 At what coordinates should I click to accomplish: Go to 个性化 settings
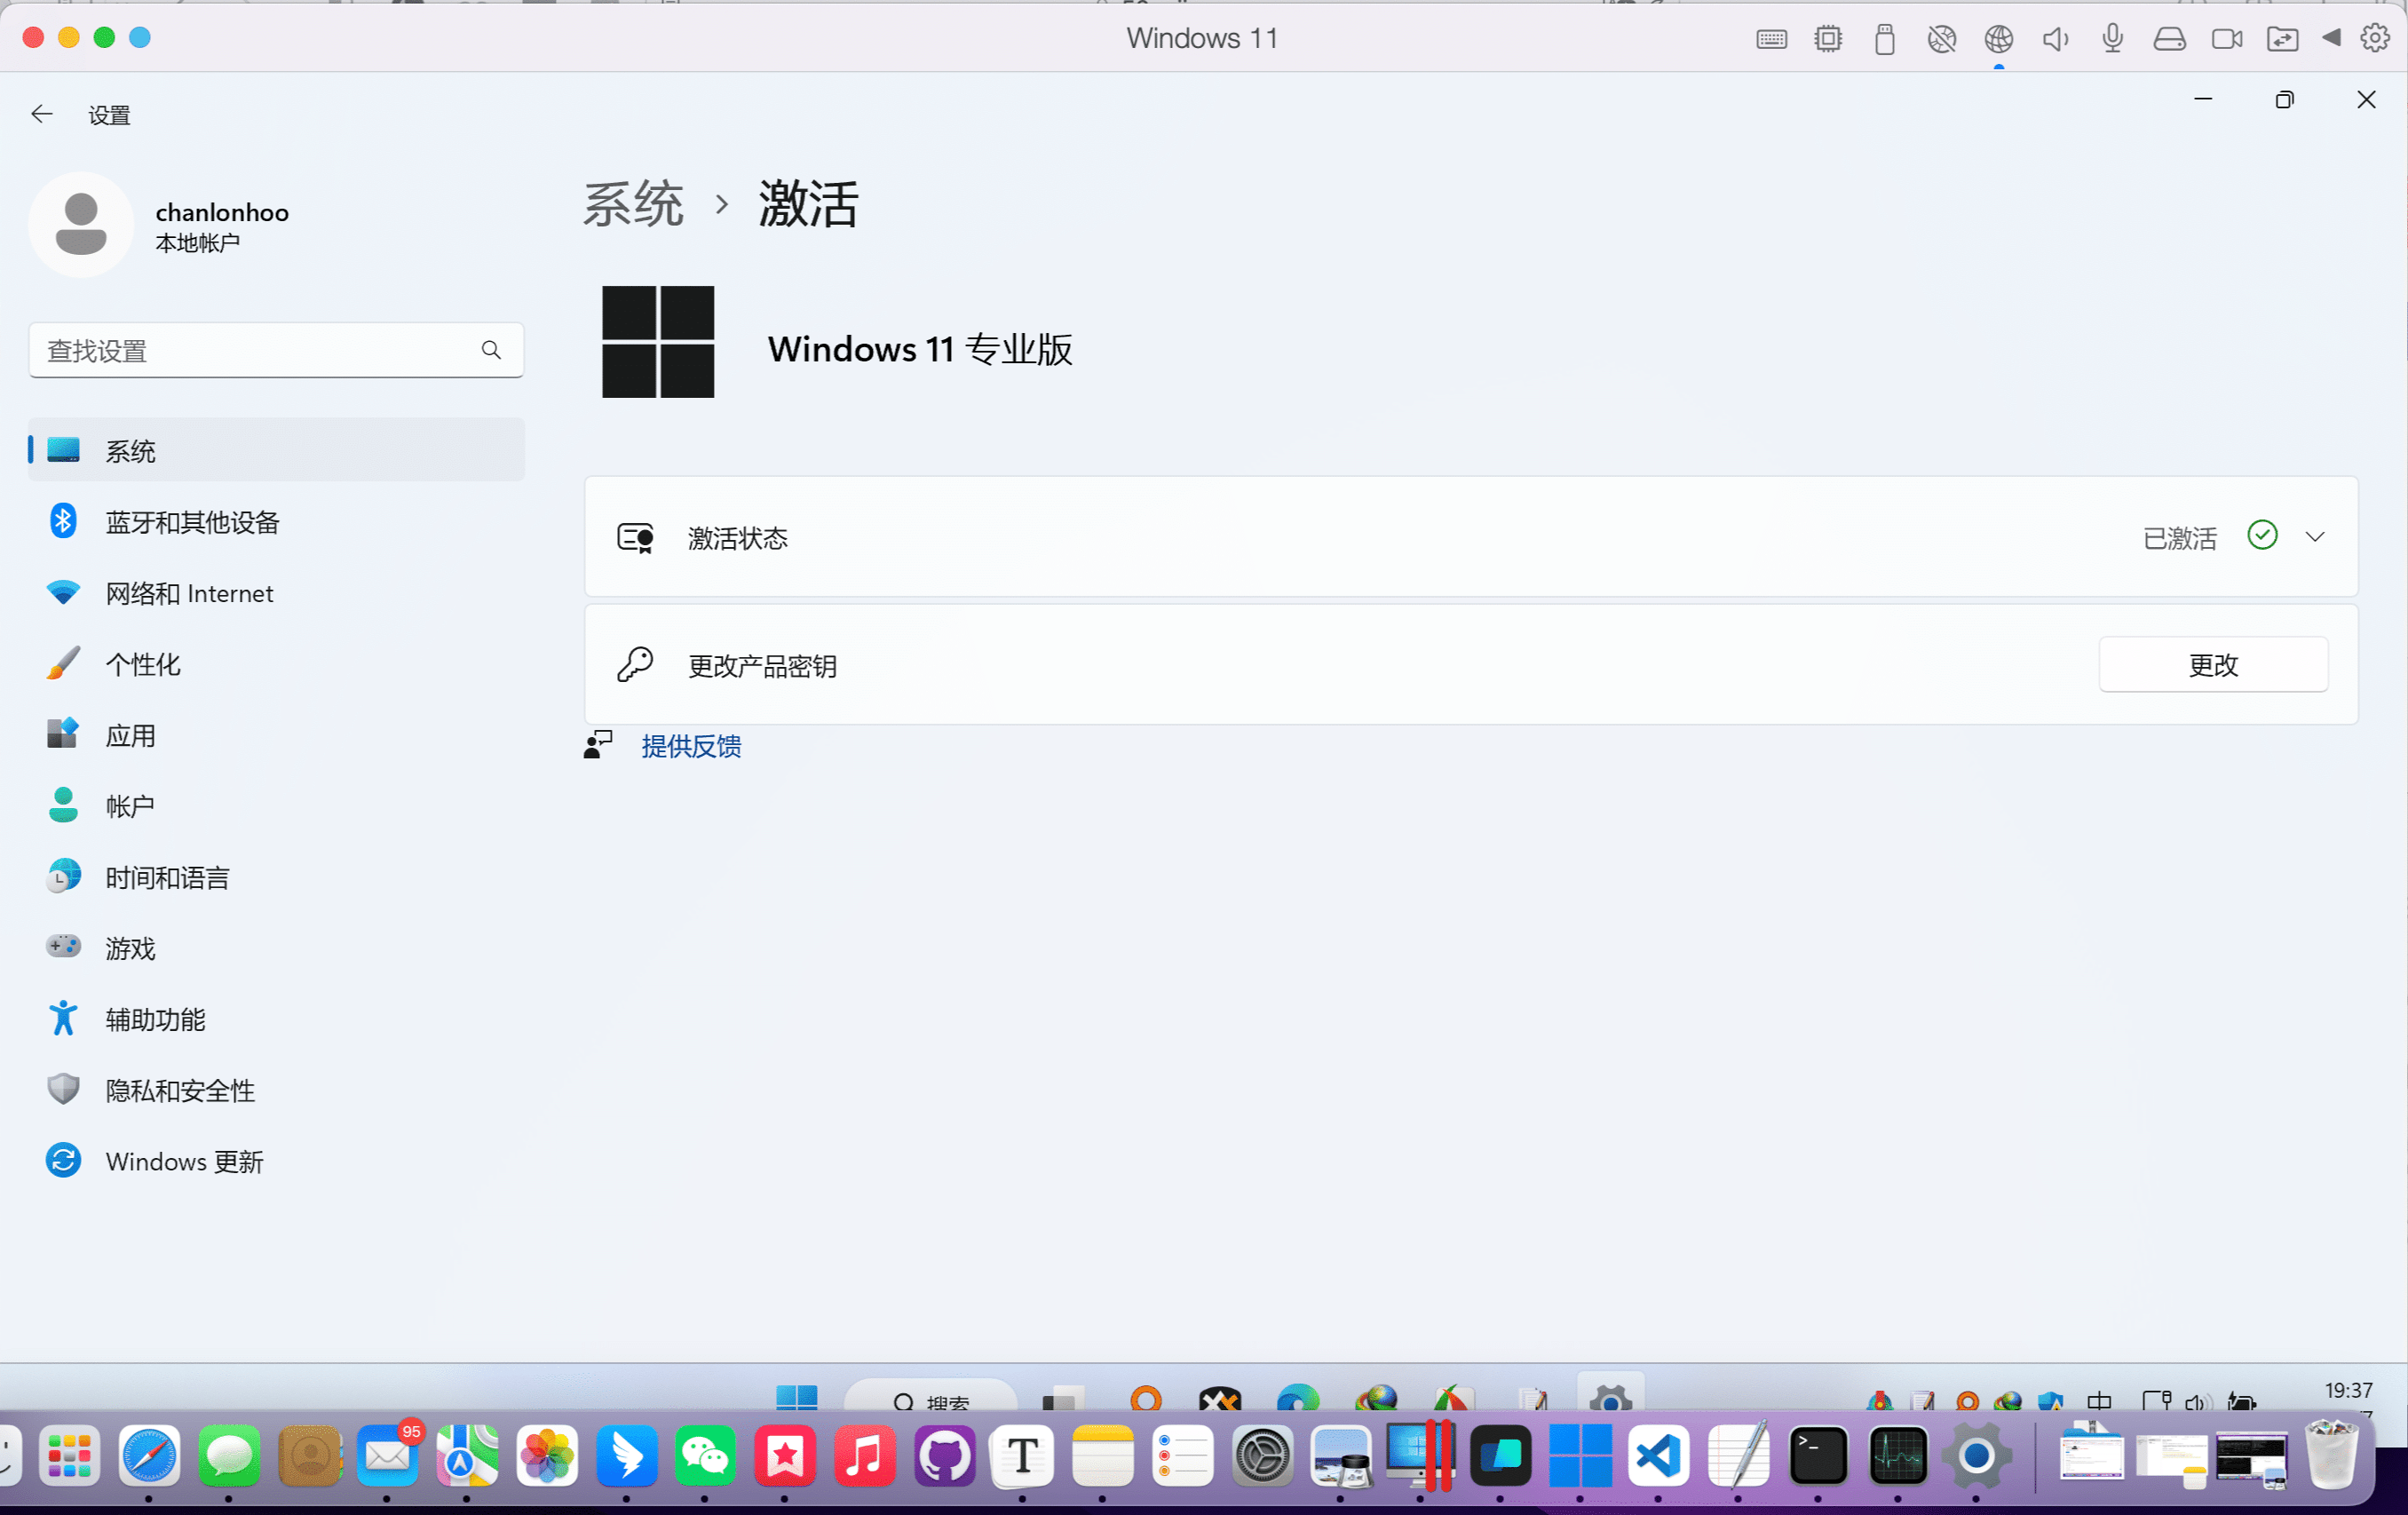tap(276, 663)
